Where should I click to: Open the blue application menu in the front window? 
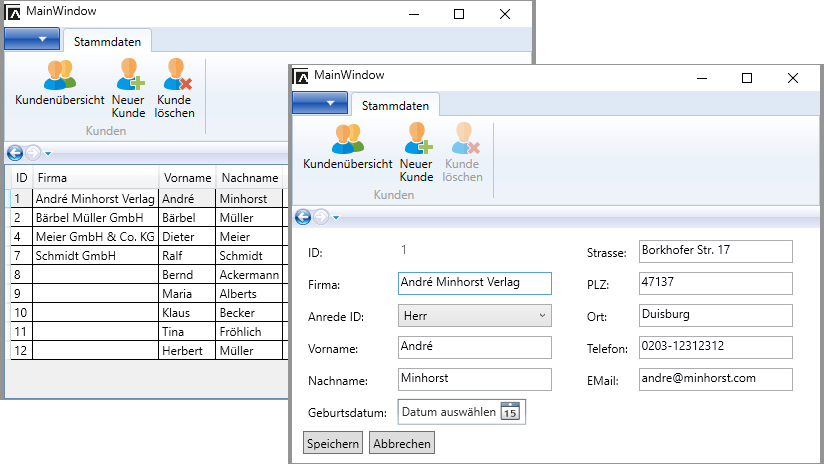[x=319, y=104]
